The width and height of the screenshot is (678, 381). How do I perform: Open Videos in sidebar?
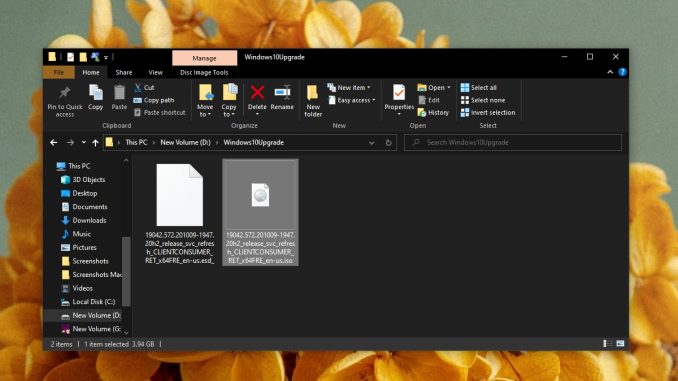[x=77, y=288]
